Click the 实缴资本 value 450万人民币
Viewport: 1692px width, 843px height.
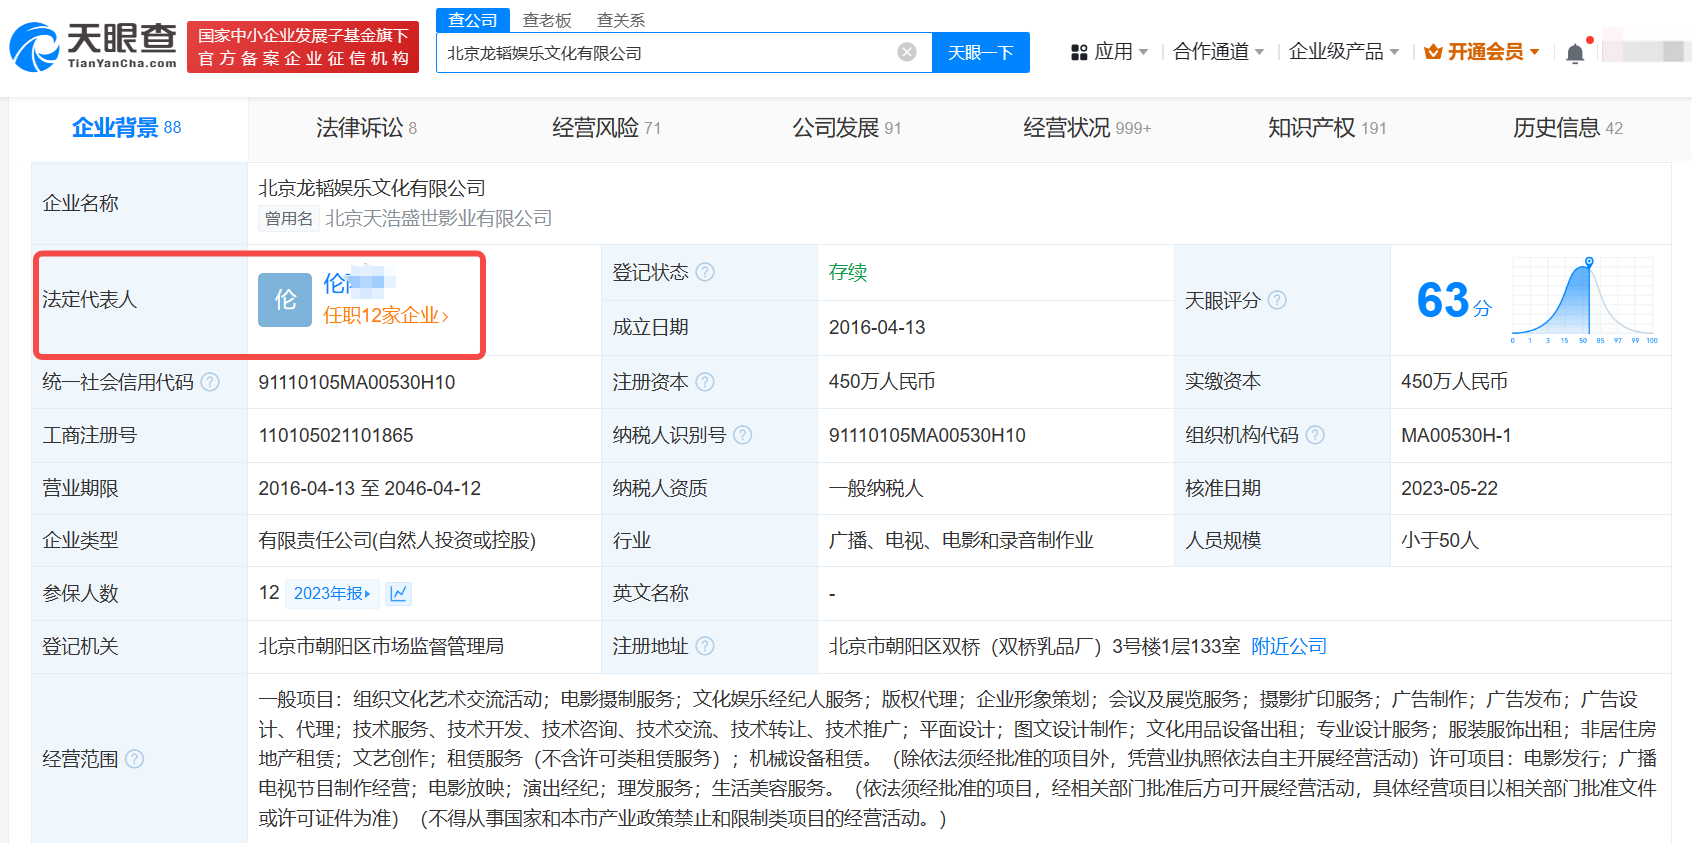1454,381
